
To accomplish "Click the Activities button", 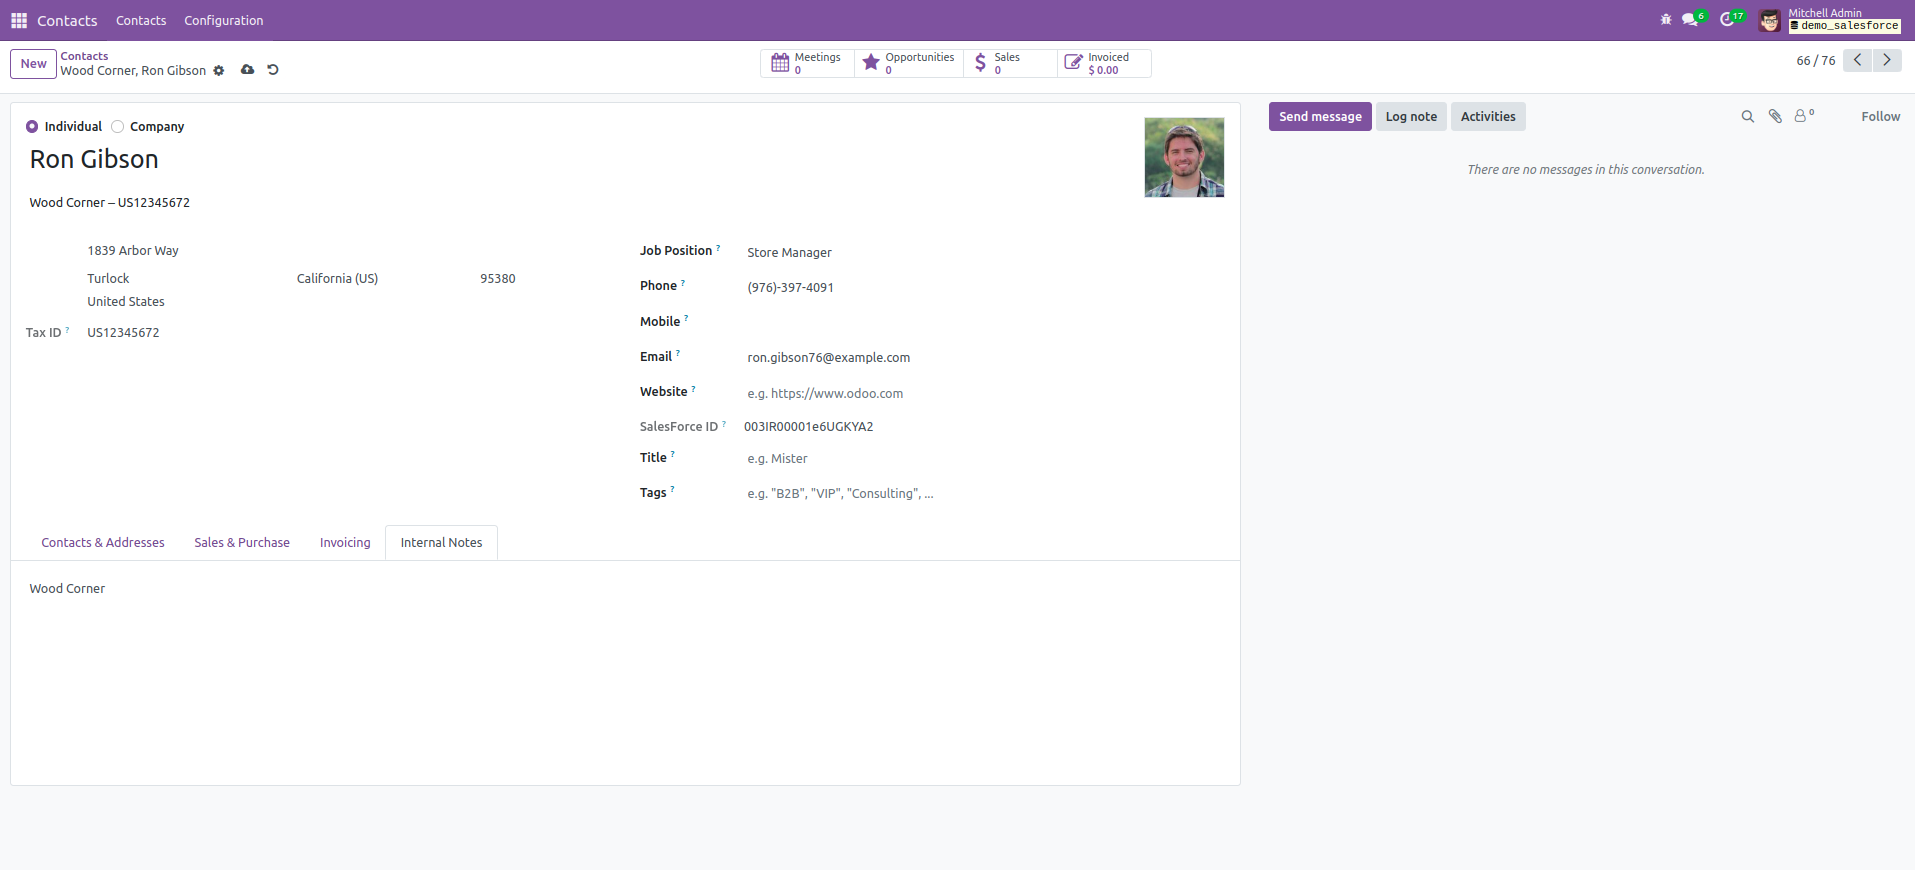I will tap(1488, 117).
